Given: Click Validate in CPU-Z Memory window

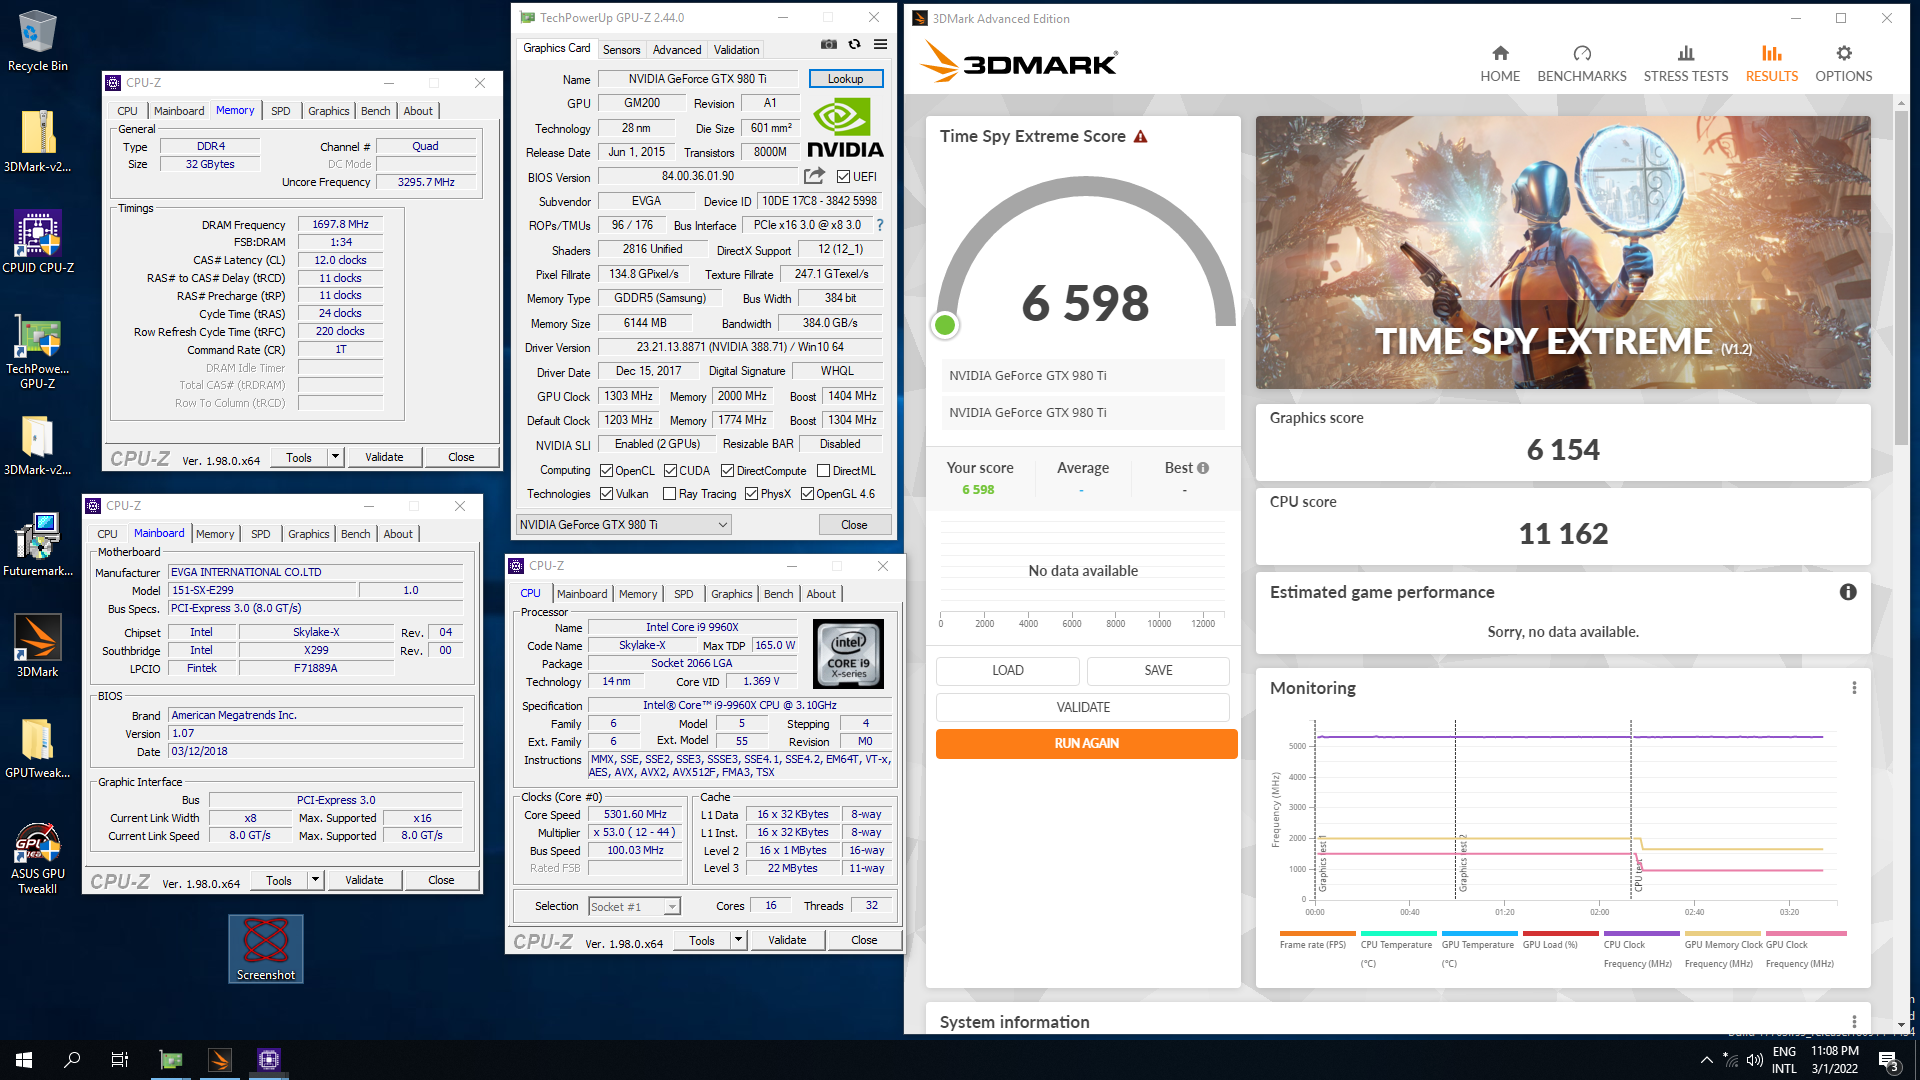Looking at the screenshot, I should pos(384,457).
